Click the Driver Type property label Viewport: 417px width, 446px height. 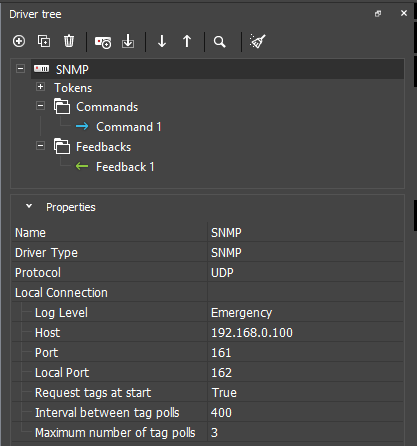point(46,253)
